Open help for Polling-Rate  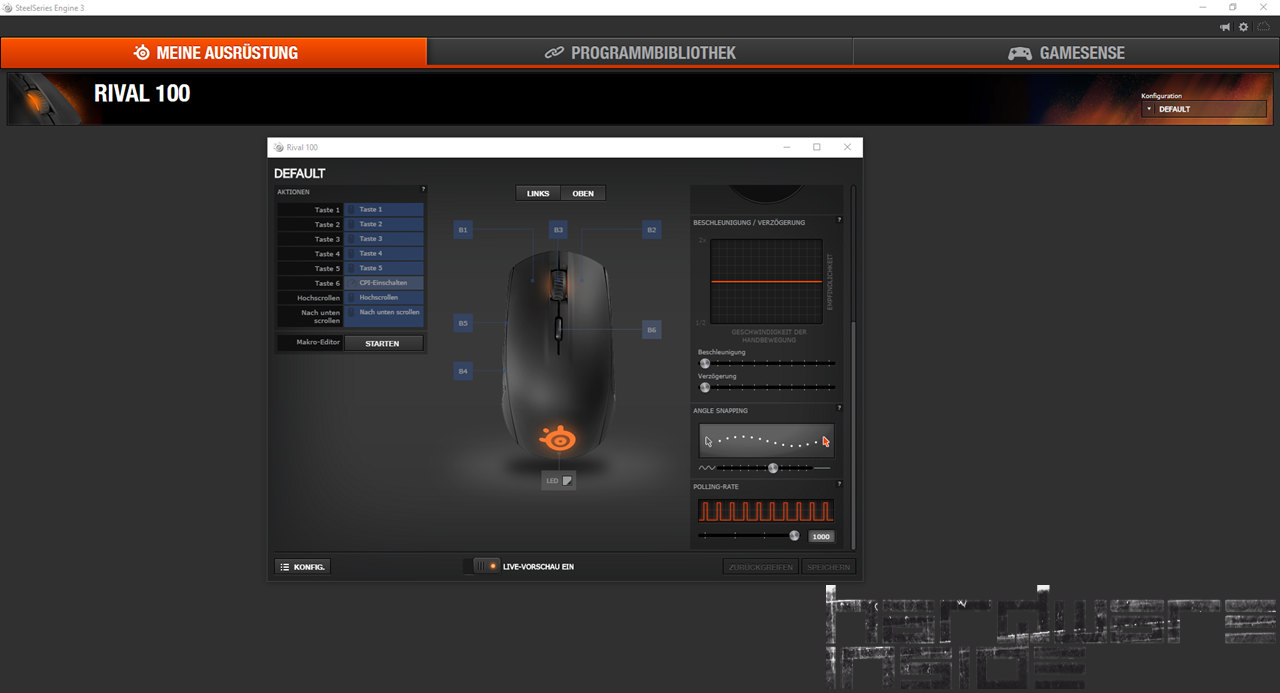[x=839, y=484]
